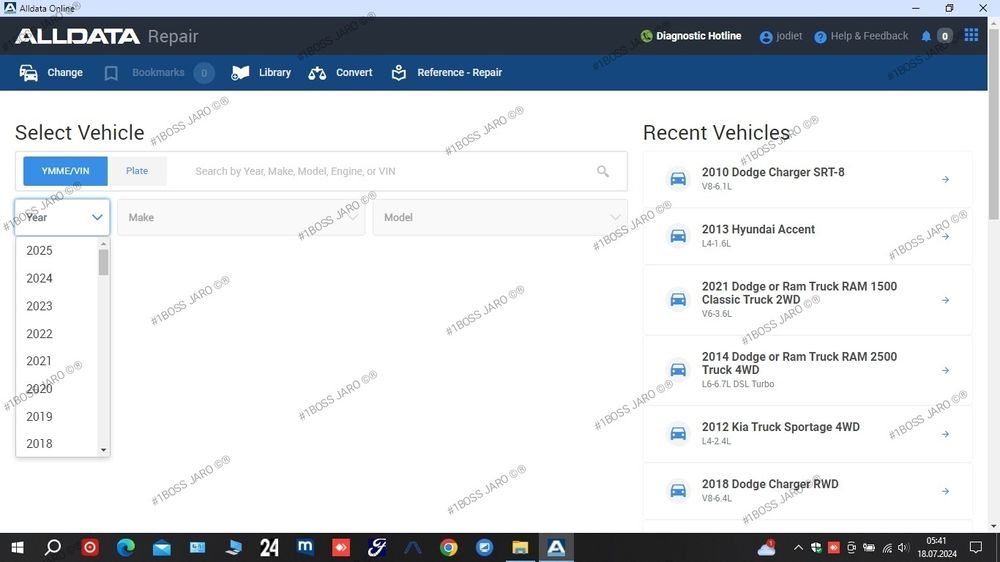The height and width of the screenshot is (562, 1000).
Task: Click the Change menu label
Action: point(65,73)
